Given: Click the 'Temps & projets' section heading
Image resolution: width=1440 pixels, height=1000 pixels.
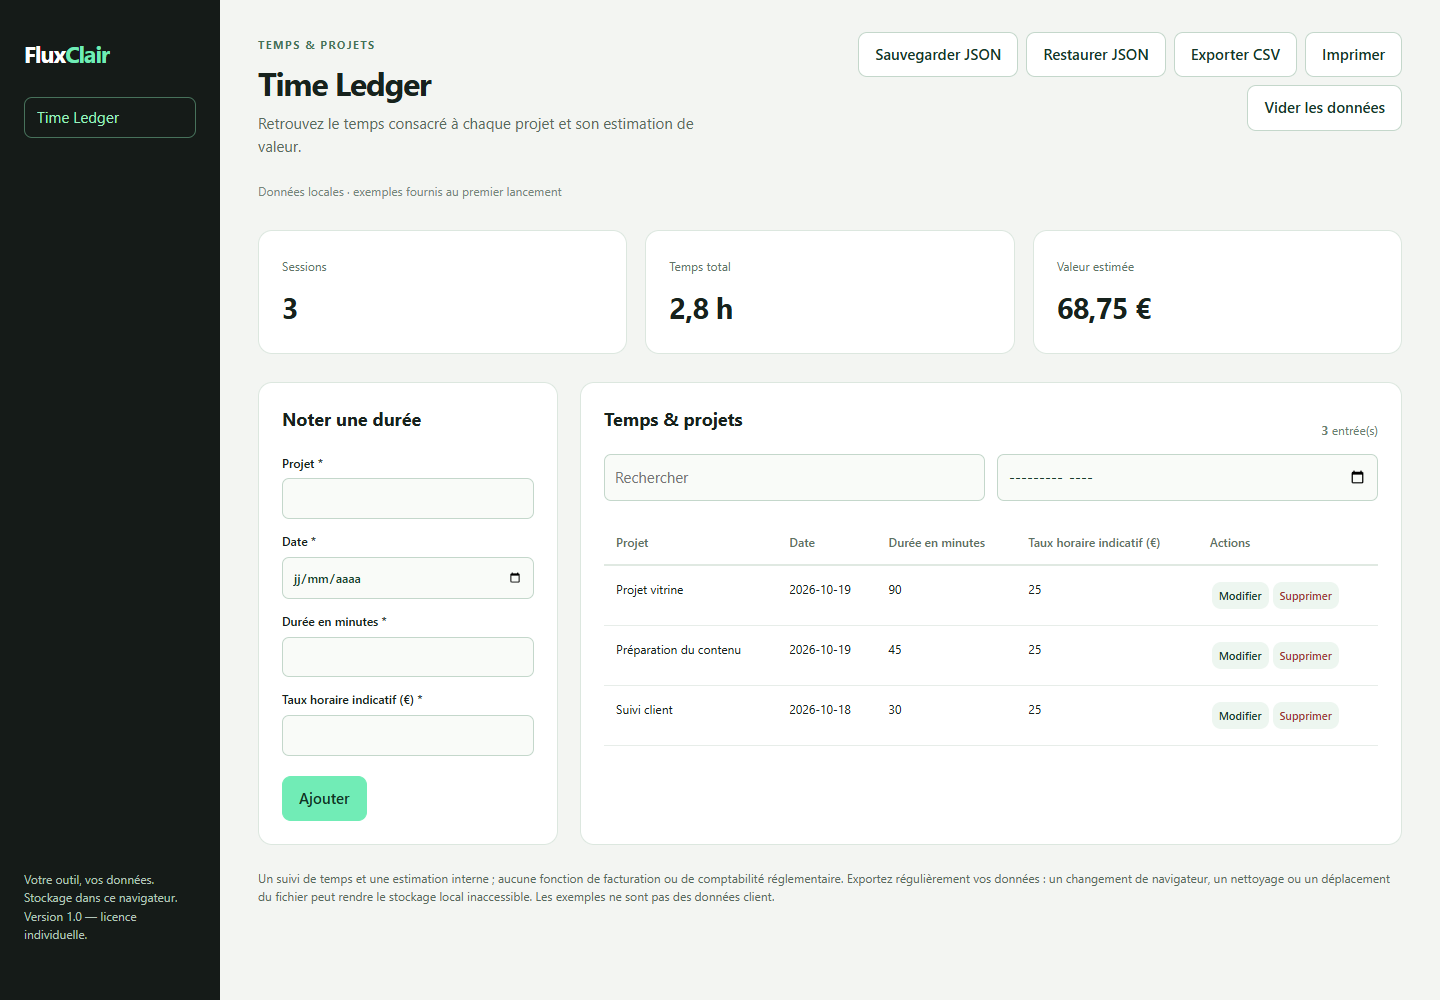Looking at the screenshot, I should [x=673, y=420].
